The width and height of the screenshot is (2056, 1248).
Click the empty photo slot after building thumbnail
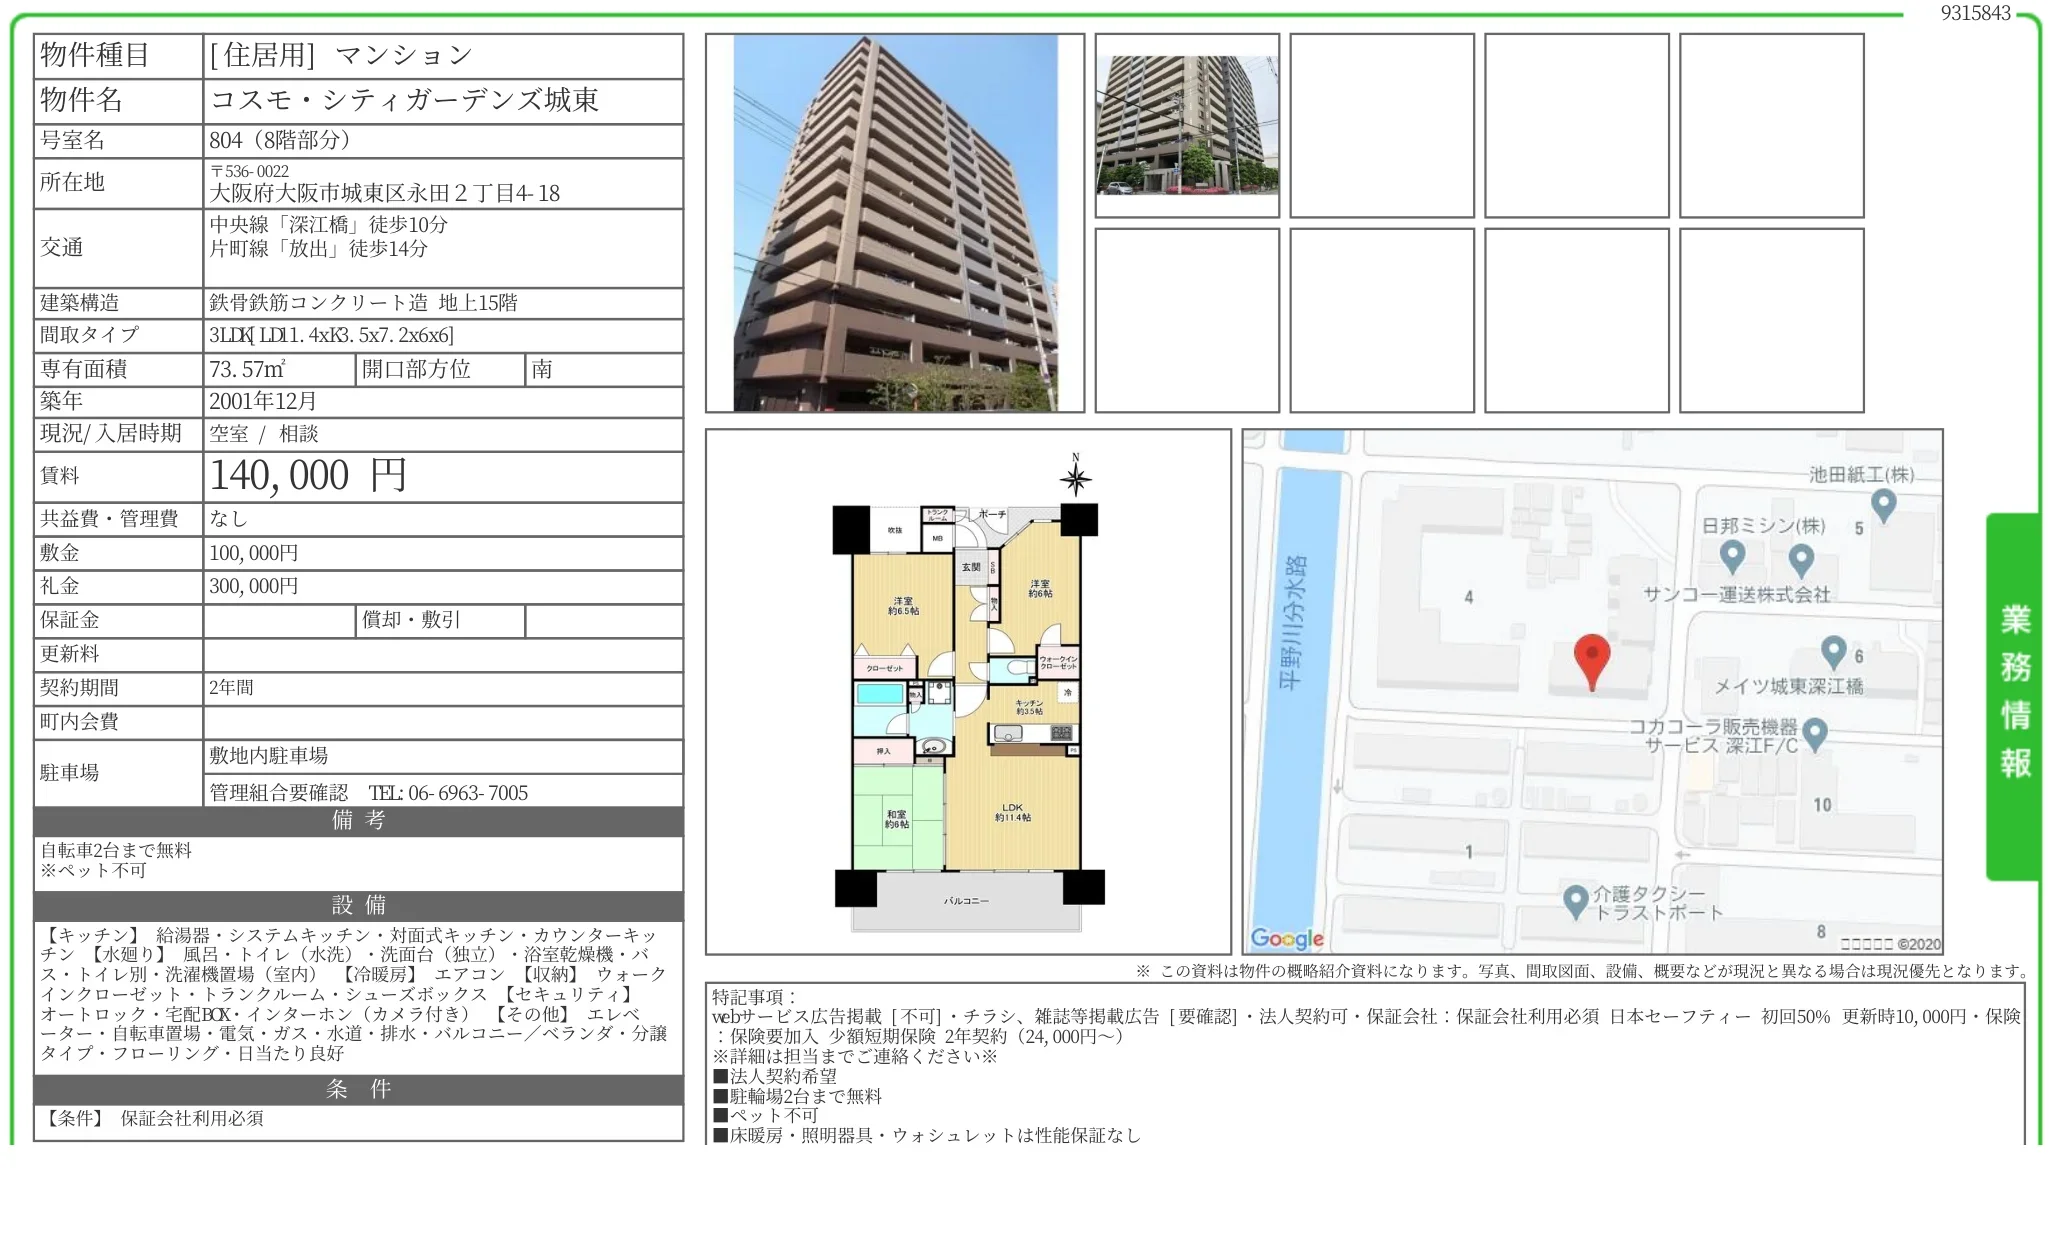tap(1381, 125)
